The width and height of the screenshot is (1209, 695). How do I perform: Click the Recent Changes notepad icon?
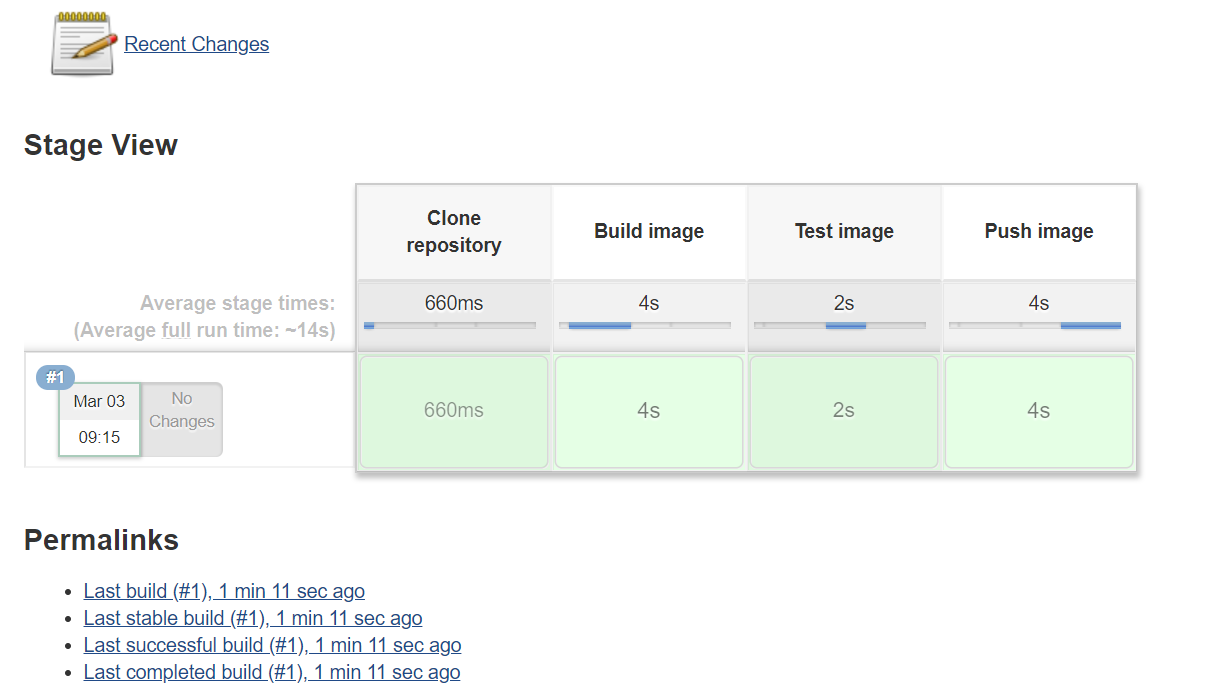click(x=84, y=44)
